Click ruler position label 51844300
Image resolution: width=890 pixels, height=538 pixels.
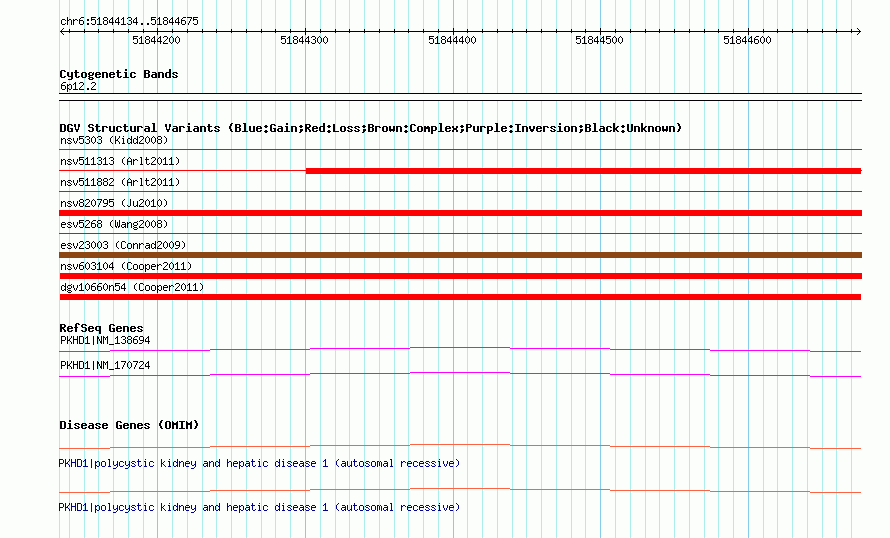click(304, 40)
